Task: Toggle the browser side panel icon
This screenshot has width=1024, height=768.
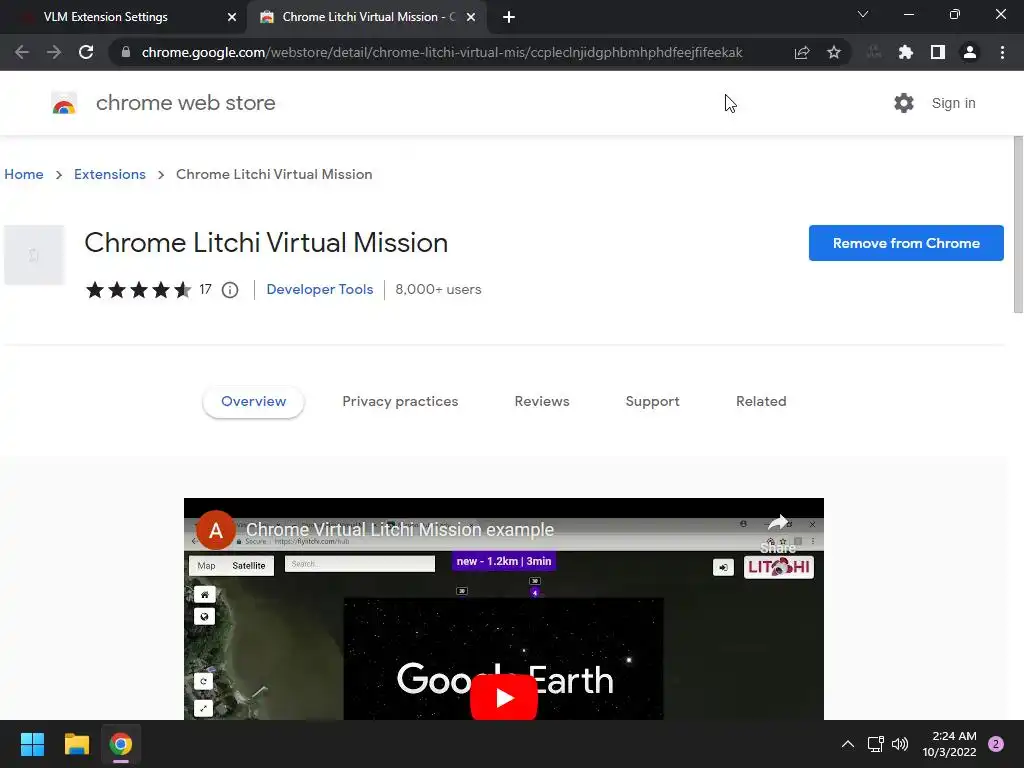Action: (x=938, y=52)
